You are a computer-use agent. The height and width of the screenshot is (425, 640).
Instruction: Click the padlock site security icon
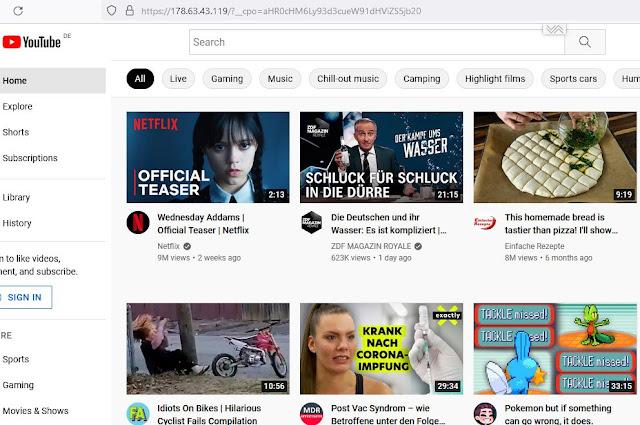click(x=129, y=11)
